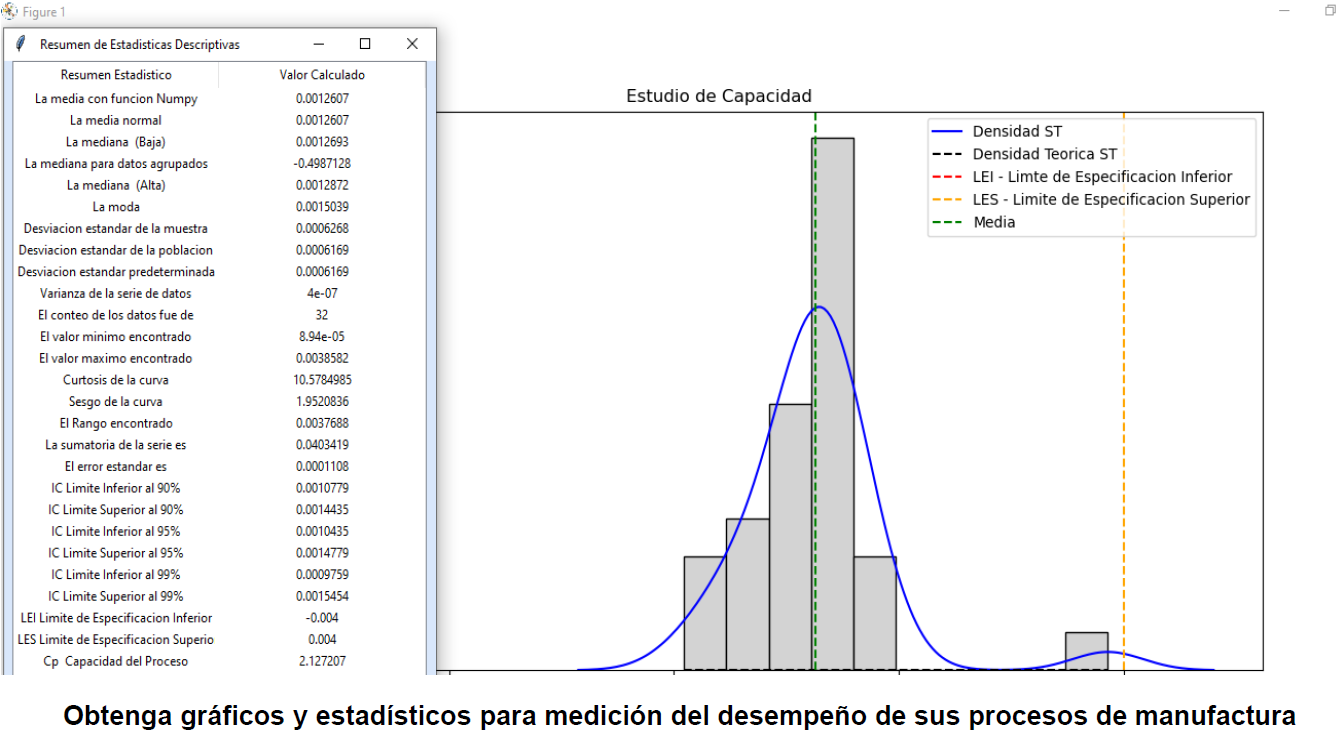Click the LEI Limite de Especificacion Inferior legend label
The image size is (1343, 734).
[1102, 177]
